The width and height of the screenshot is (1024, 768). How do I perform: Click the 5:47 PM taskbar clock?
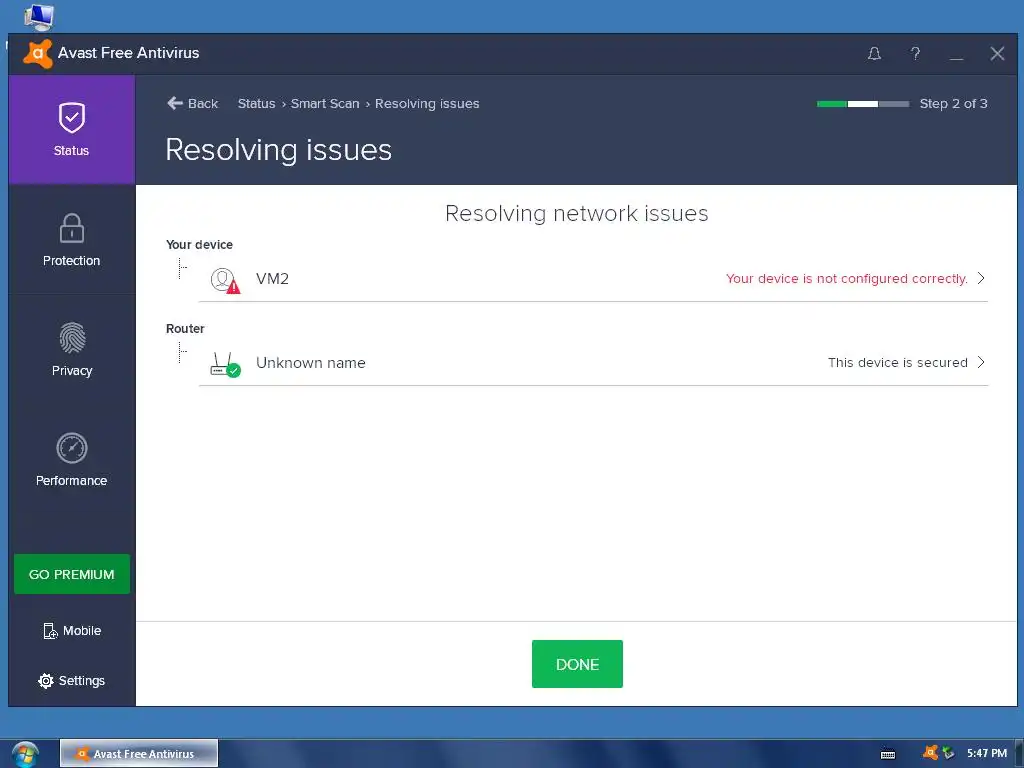(x=987, y=753)
